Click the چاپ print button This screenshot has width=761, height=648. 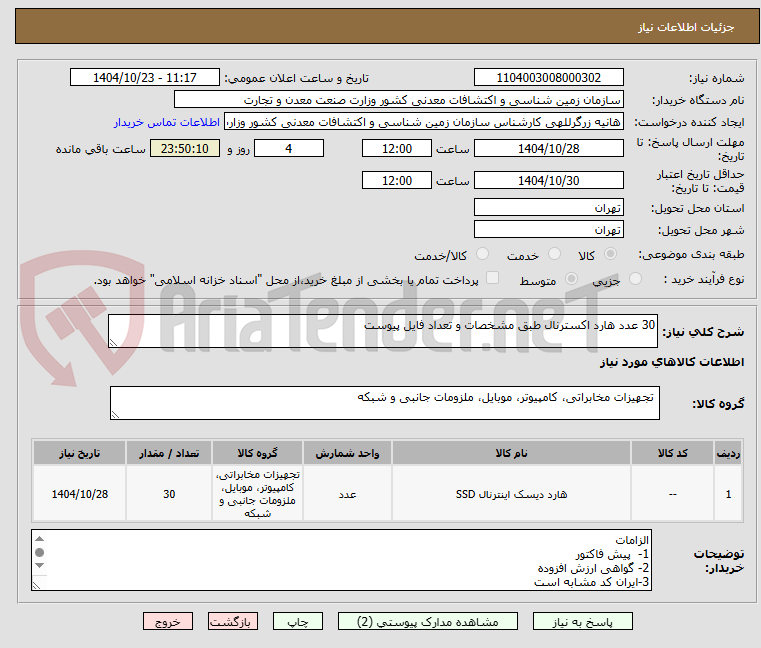tap(298, 621)
